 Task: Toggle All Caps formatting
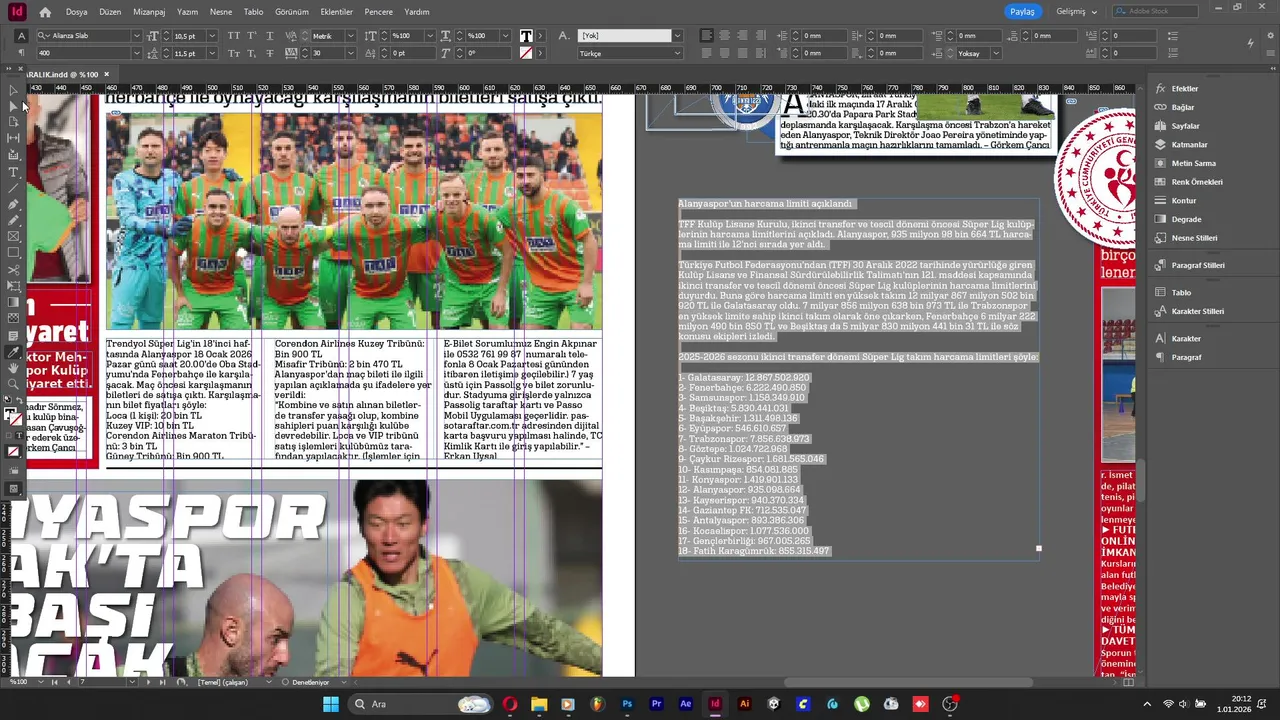(x=233, y=36)
